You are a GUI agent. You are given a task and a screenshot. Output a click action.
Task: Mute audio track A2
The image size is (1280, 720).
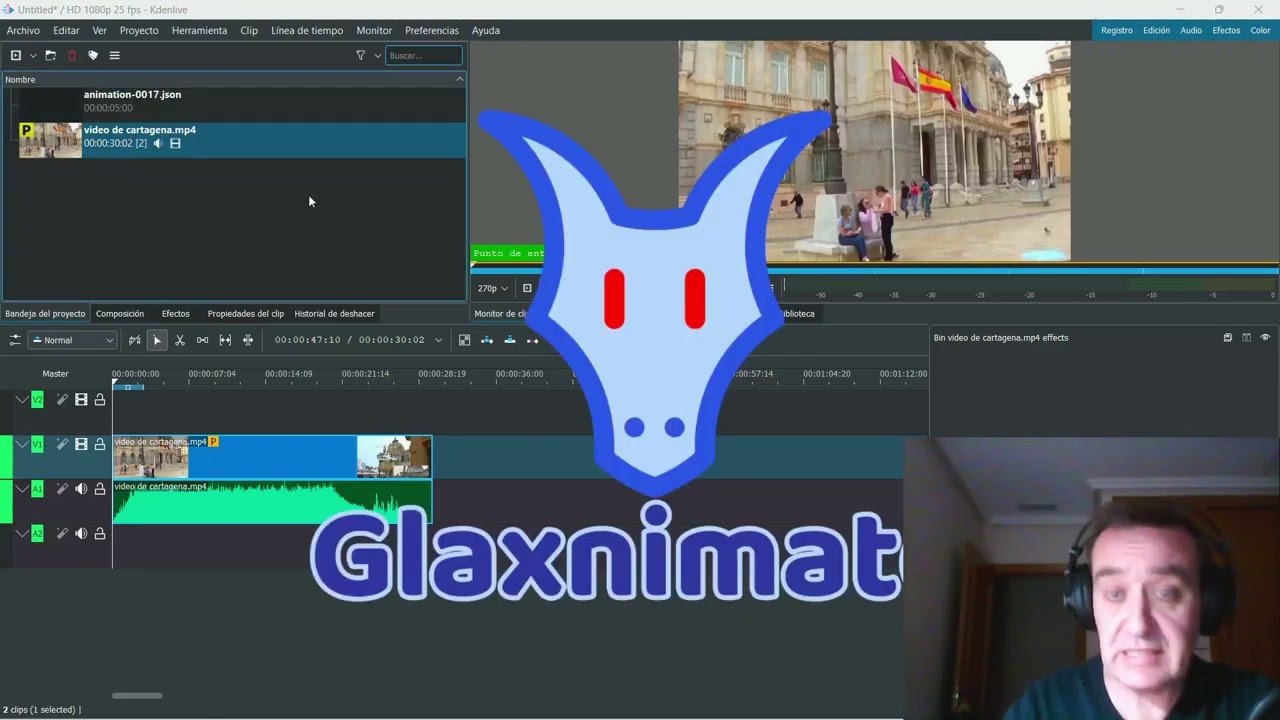[81, 534]
